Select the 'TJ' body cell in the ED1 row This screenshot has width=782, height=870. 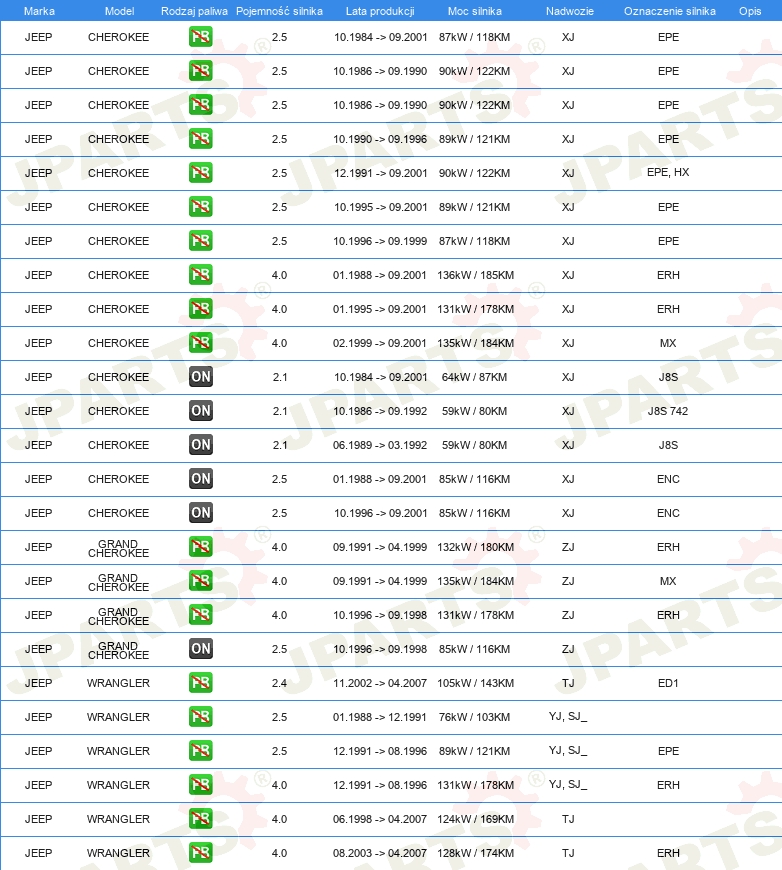click(x=568, y=683)
